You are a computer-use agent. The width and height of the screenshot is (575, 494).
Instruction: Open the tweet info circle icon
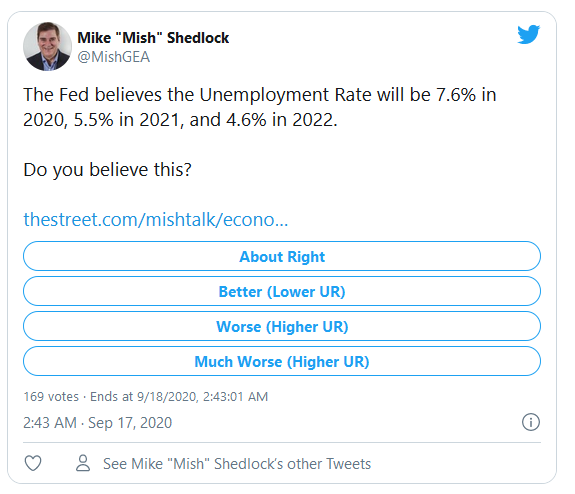click(531, 422)
